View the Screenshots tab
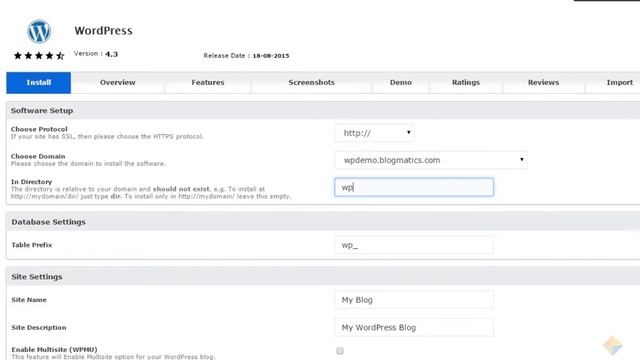The width and height of the screenshot is (640, 360). click(311, 82)
